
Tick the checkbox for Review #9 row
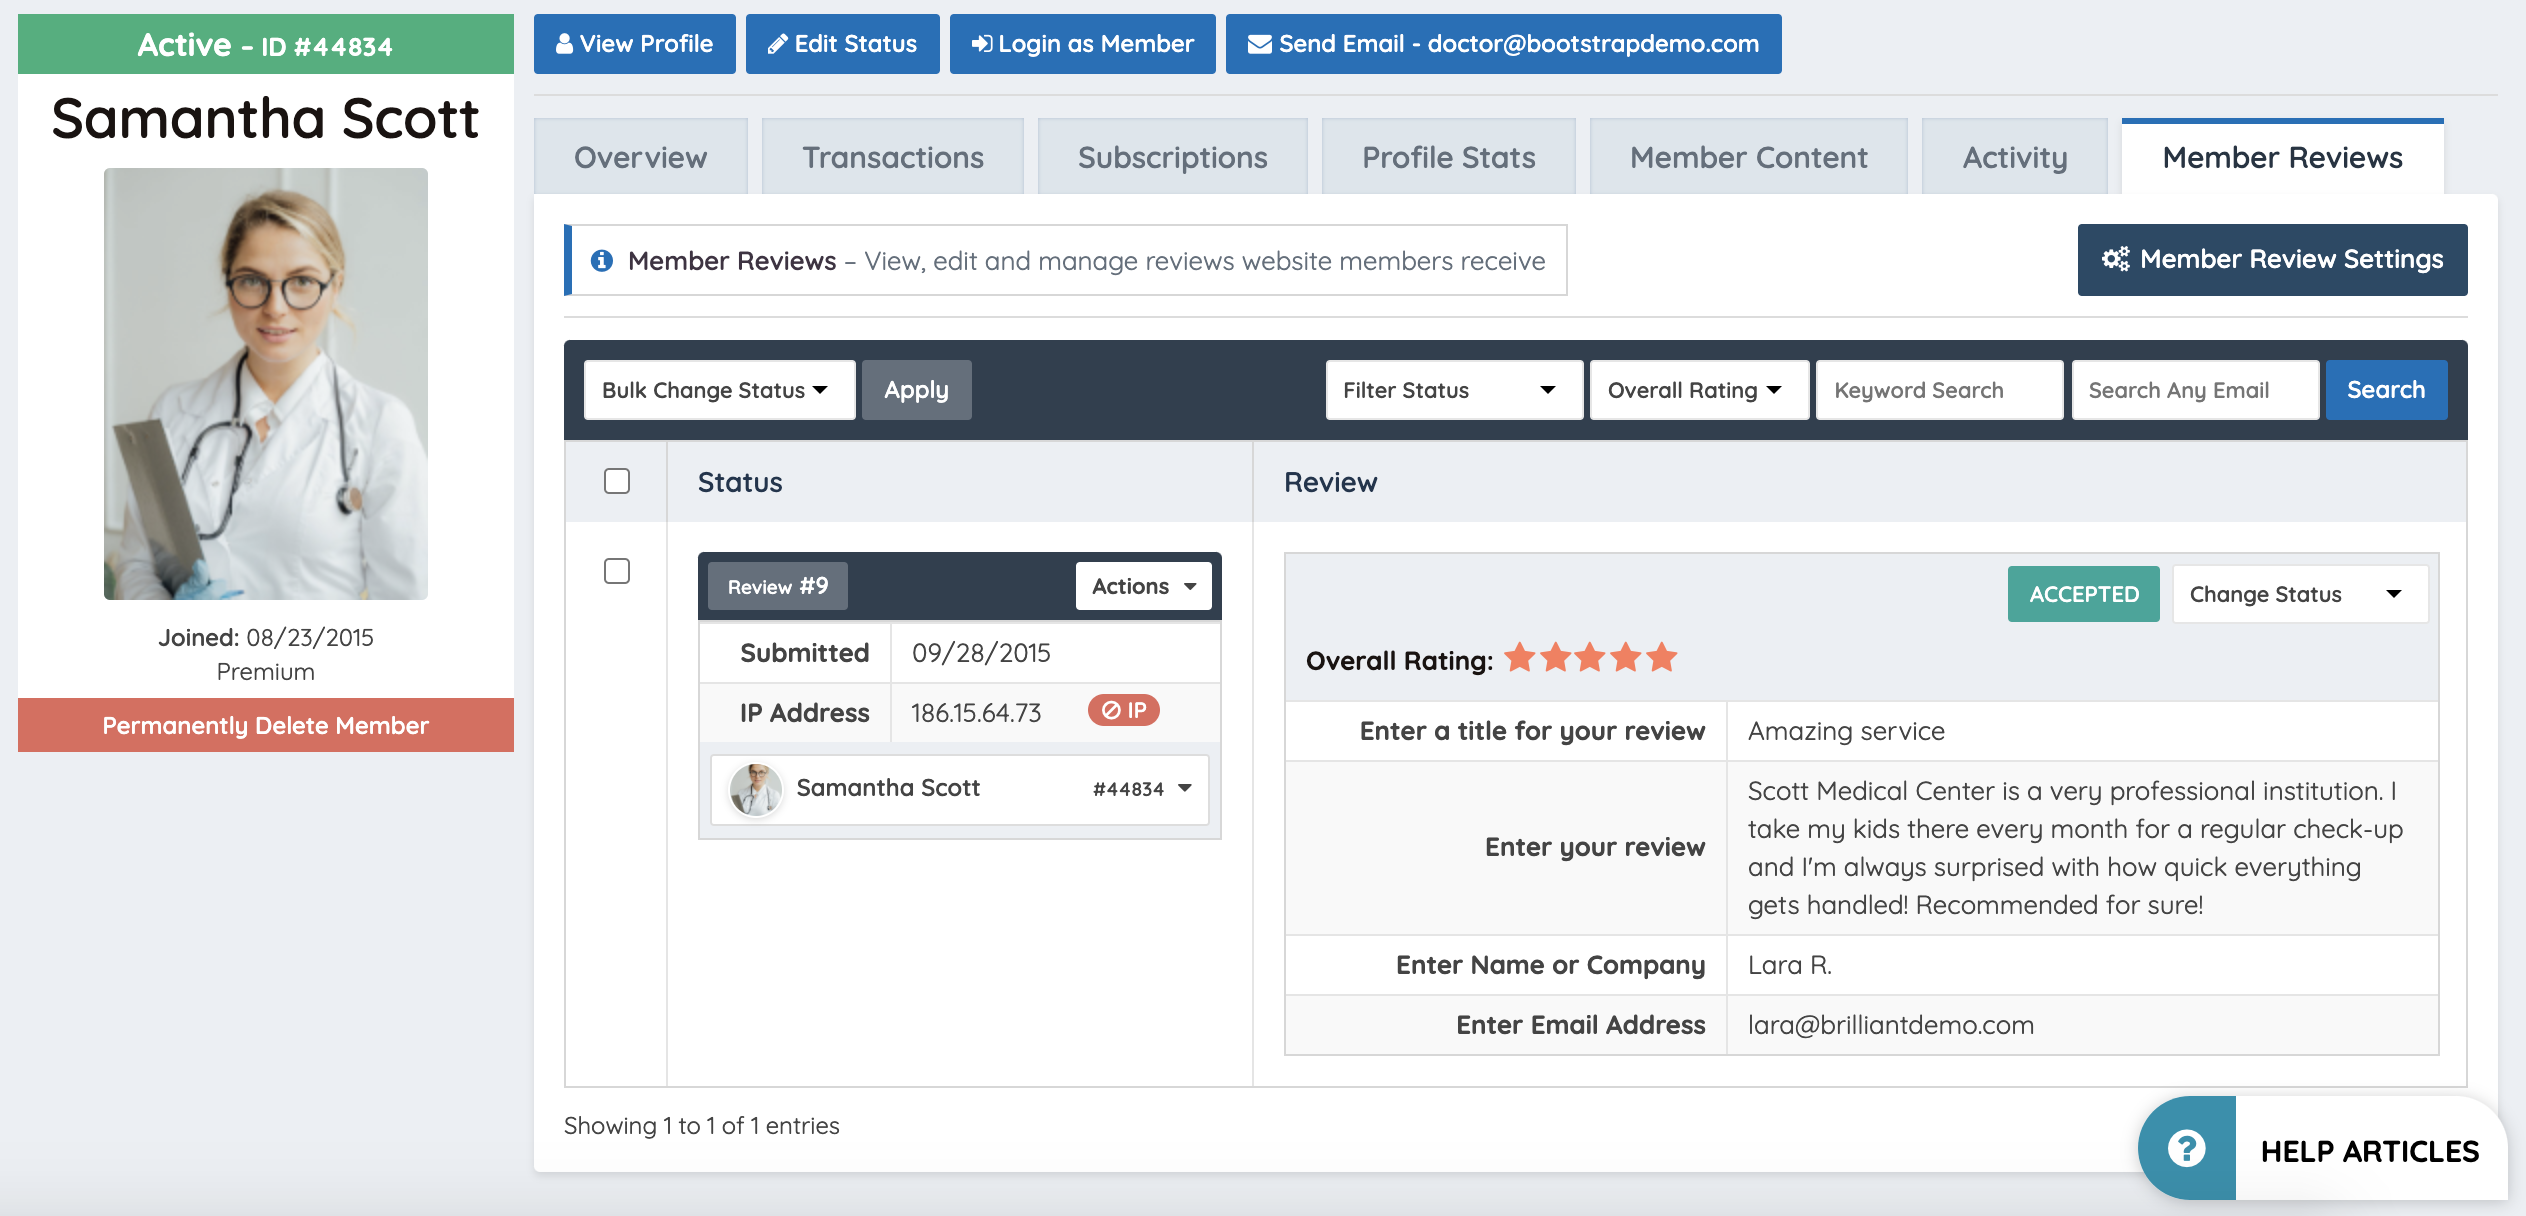coord(617,572)
